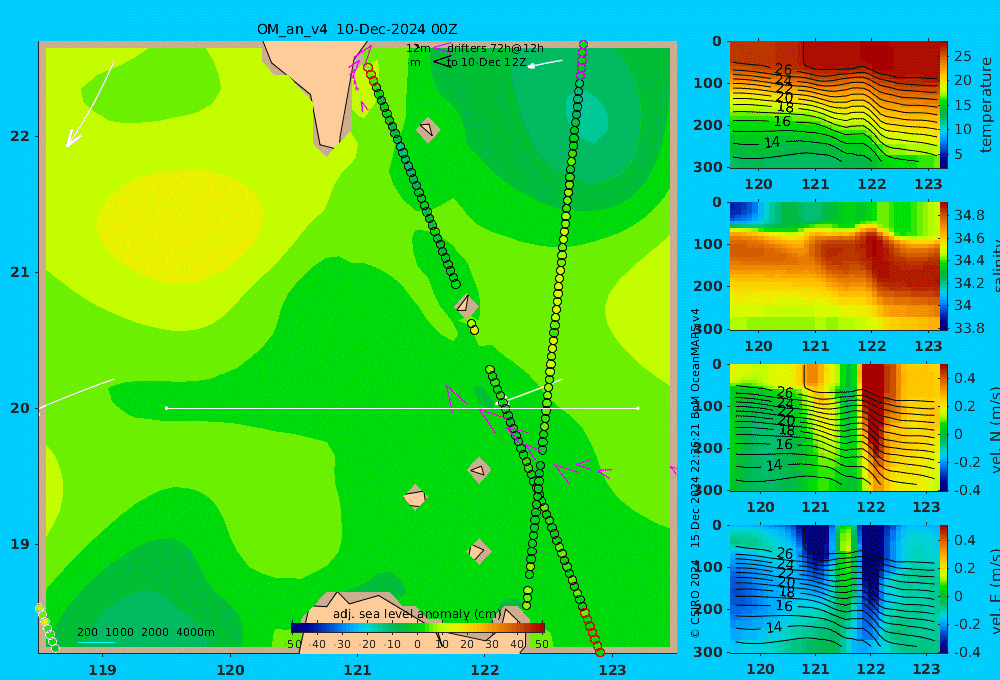
Task: Click the '26' isotherm label in temperature panel
Action: click(x=783, y=70)
